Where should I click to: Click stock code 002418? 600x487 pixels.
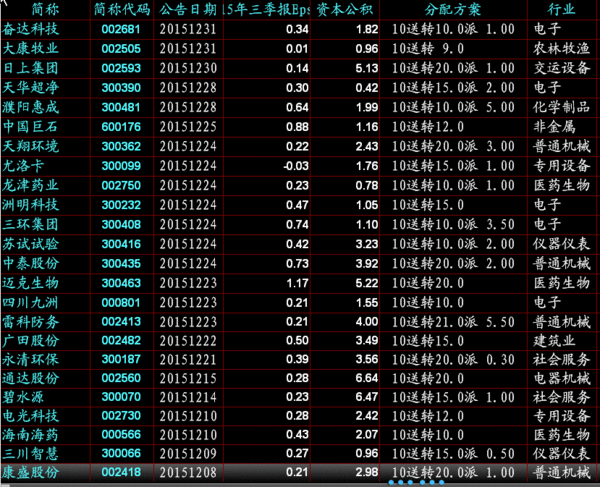tap(121, 472)
